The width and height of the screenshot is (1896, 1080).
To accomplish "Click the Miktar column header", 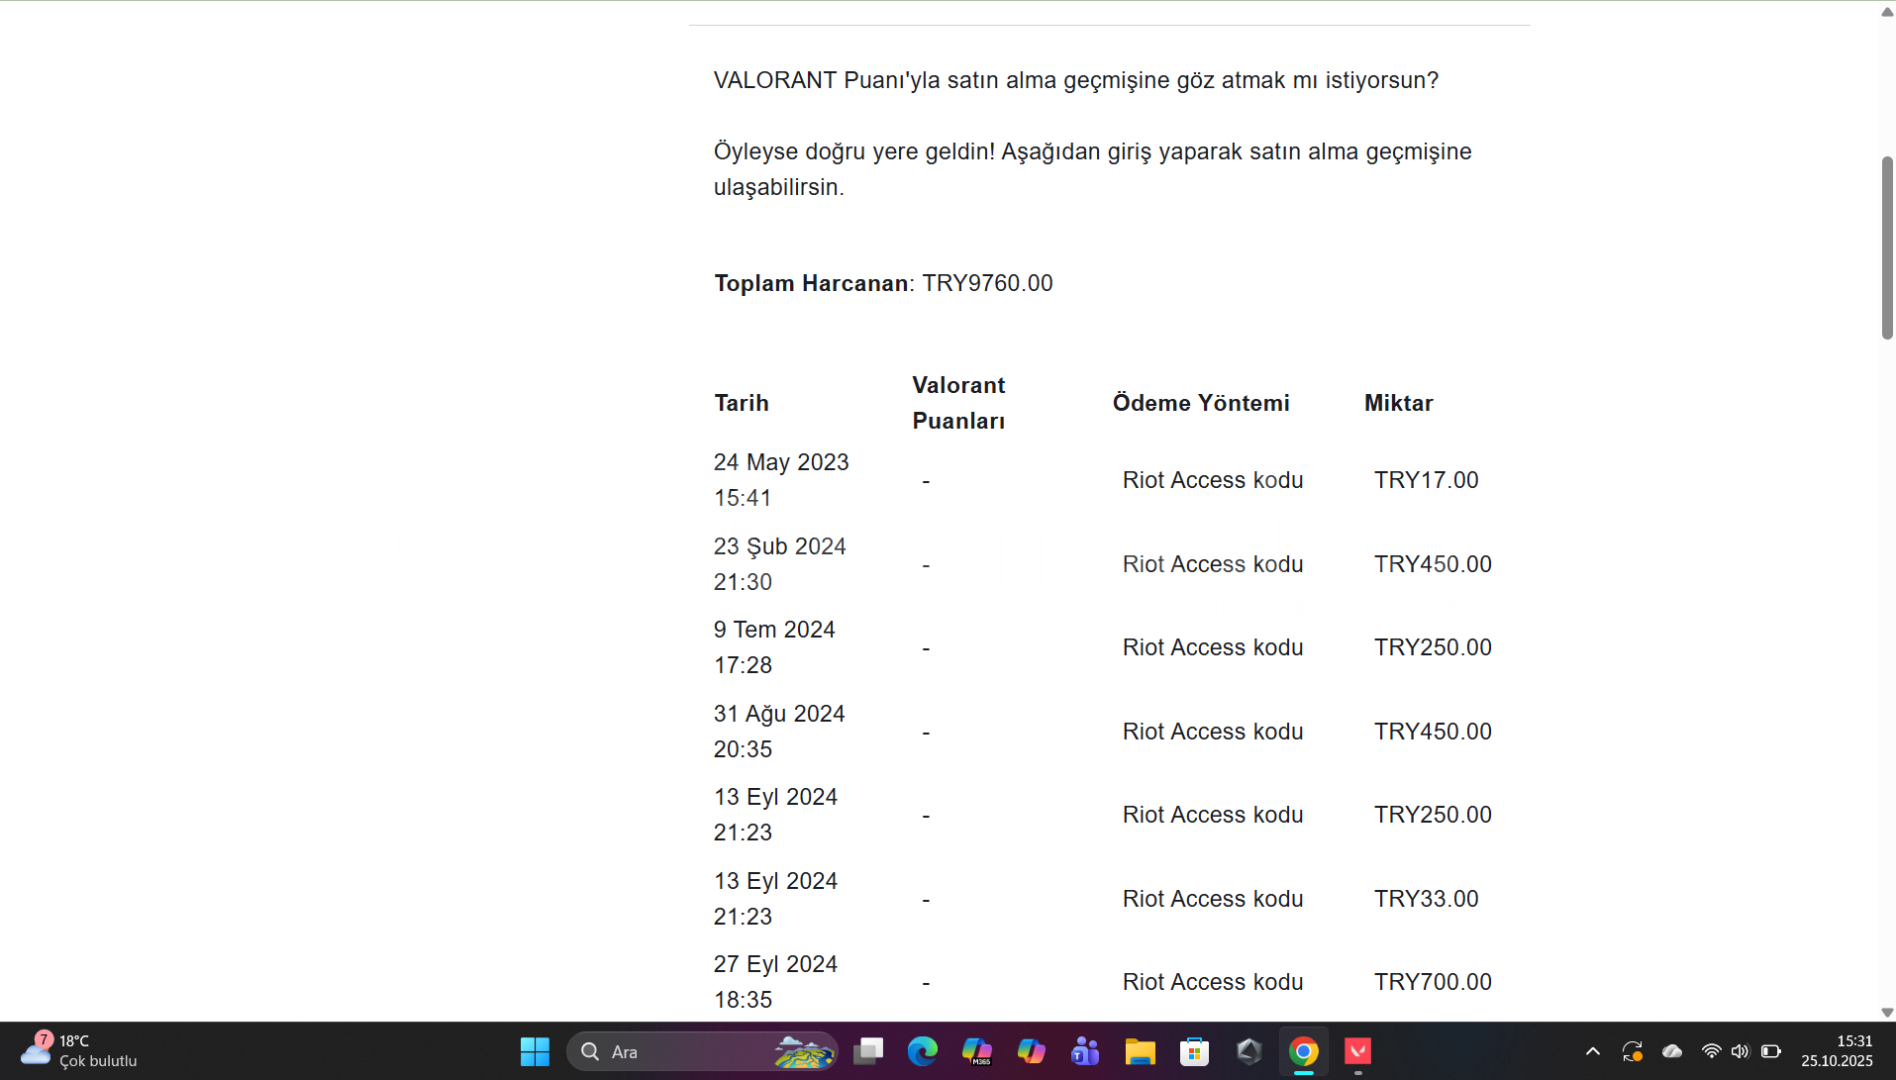I will [1398, 403].
